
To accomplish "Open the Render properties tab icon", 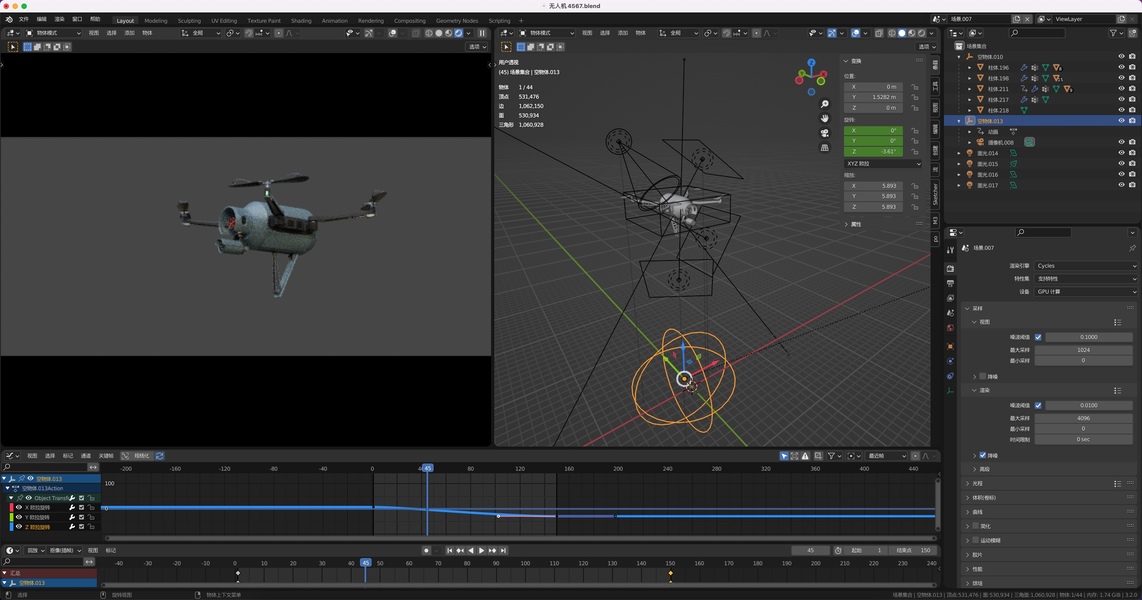I will (x=950, y=269).
